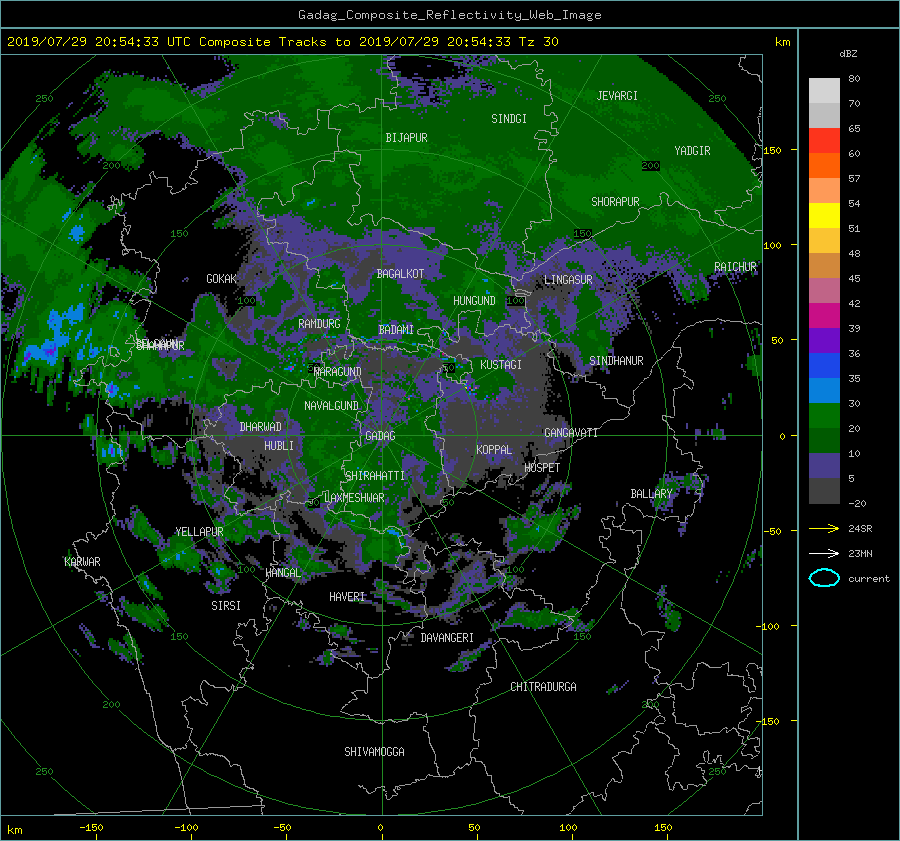Viewport: 900px width, 841px height.
Task: Click the DHARWAD city label
Action: coord(261,427)
